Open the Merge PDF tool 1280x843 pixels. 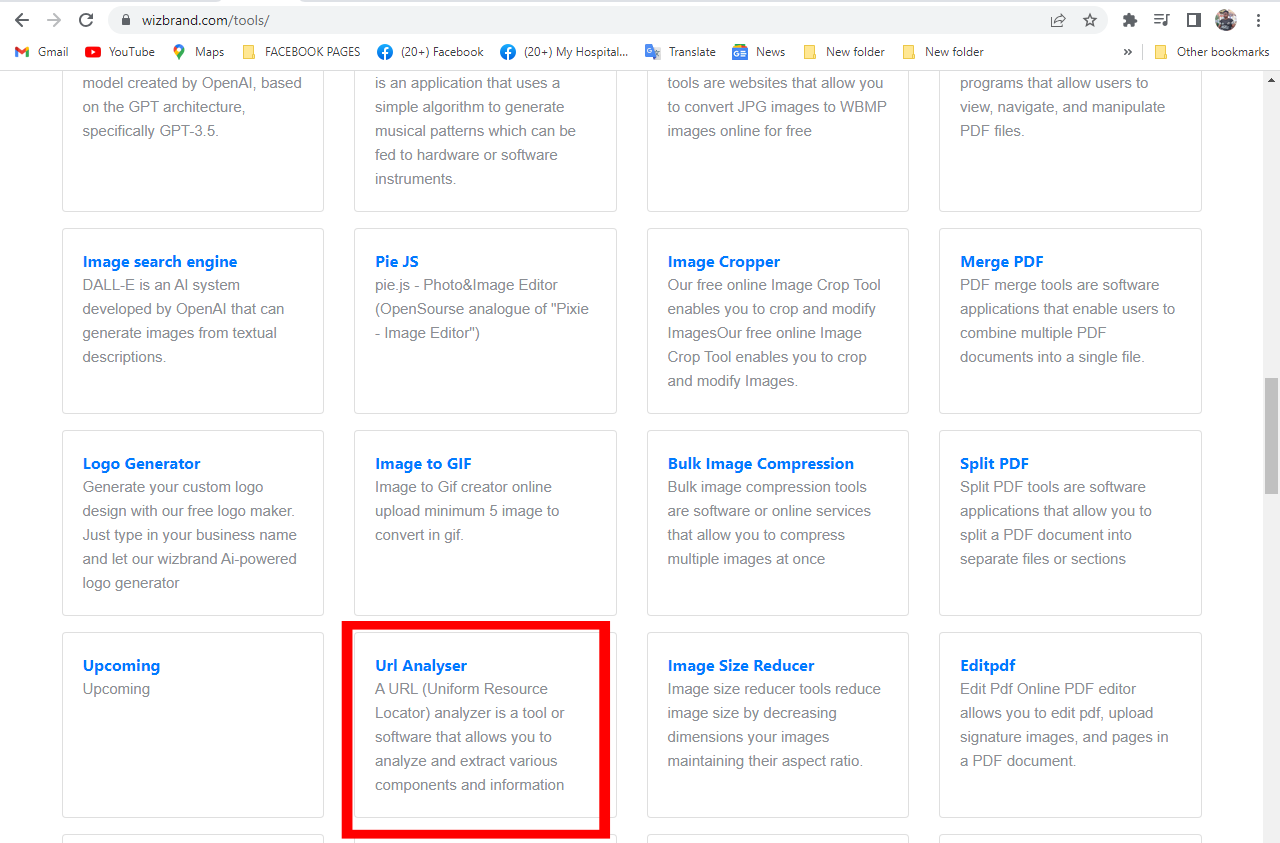coord(1001,262)
